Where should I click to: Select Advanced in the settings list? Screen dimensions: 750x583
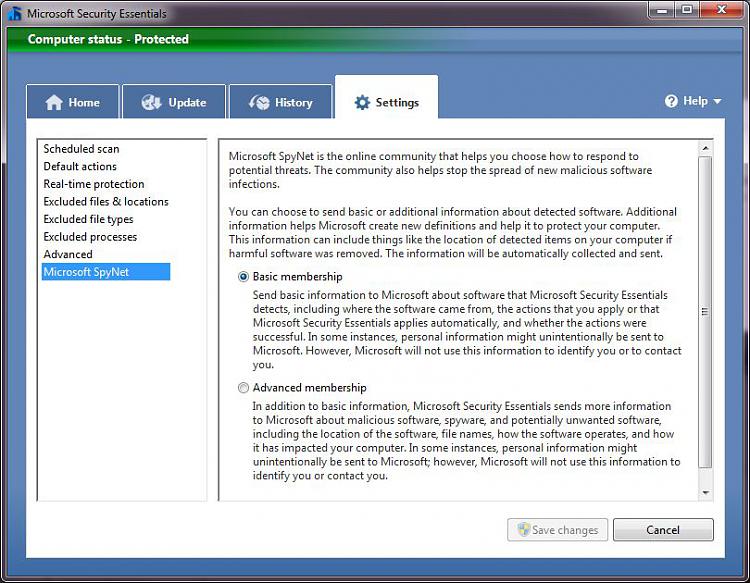(68, 254)
